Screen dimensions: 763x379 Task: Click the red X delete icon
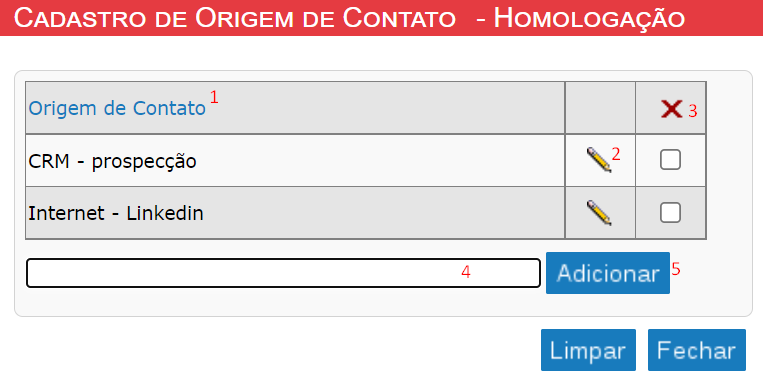(672, 109)
